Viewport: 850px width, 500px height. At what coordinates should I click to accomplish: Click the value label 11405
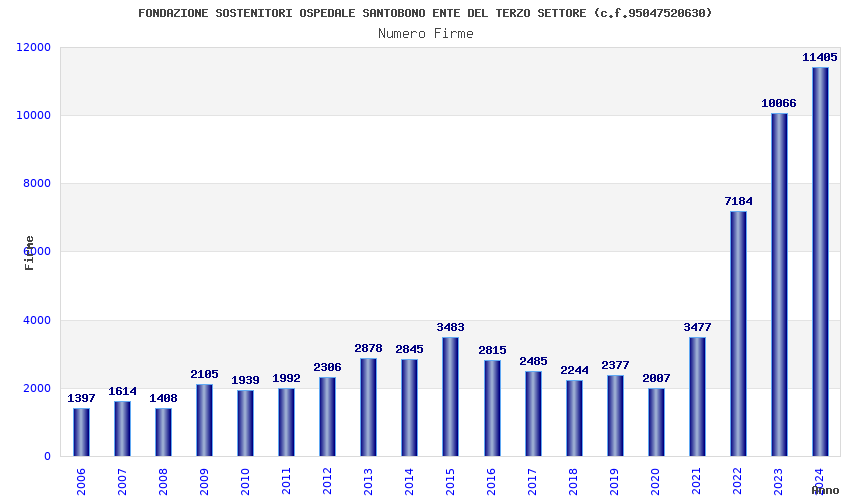(x=820, y=57)
